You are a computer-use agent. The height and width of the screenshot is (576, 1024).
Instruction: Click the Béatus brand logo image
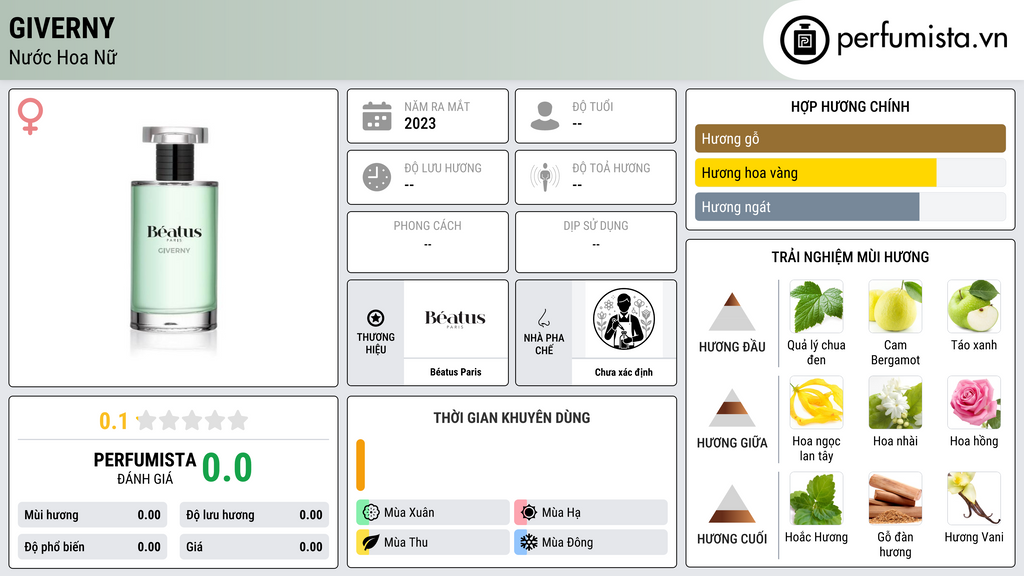pyautogui.click(x=455, y=319)
